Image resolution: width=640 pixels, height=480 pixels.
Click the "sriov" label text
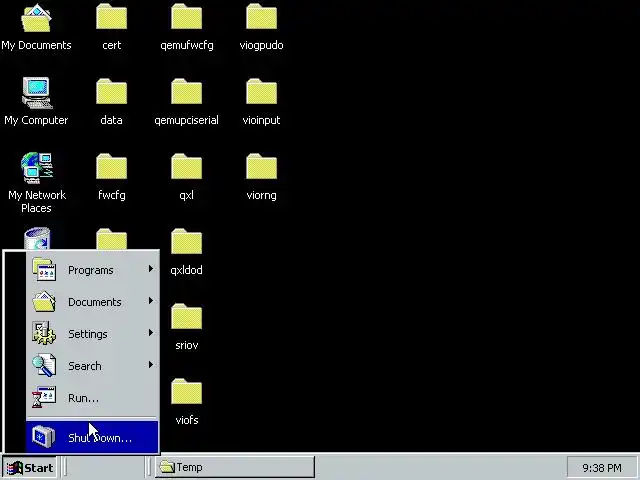(x=187, y=345)
